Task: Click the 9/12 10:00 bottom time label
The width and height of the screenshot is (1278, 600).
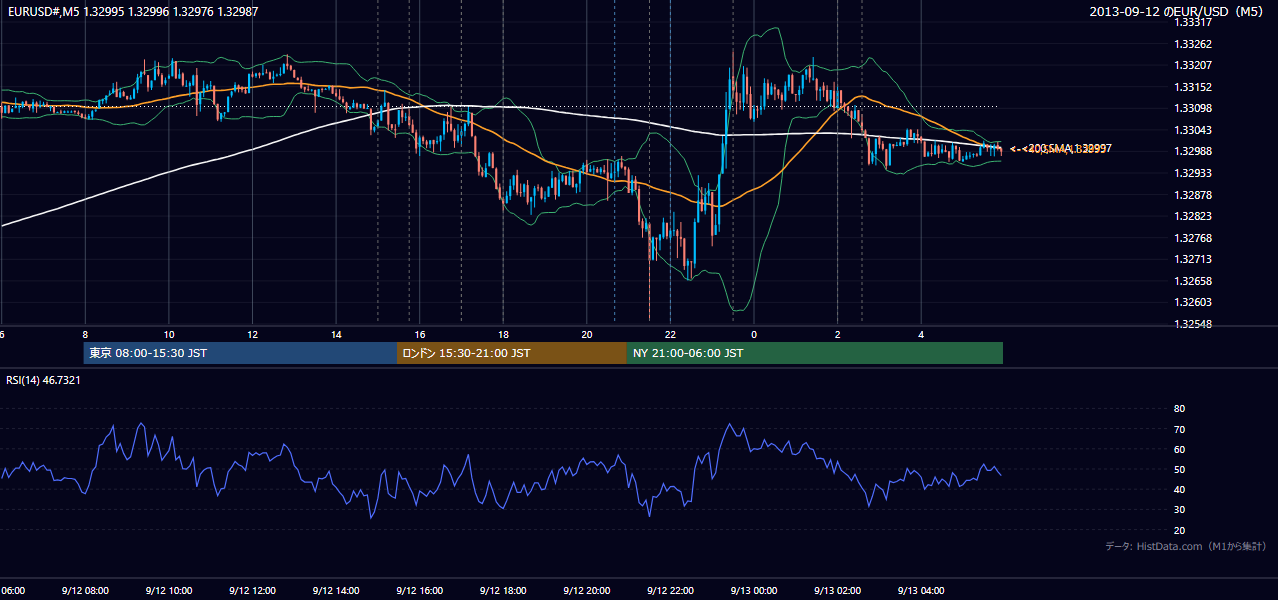Action: click(168, 591)
